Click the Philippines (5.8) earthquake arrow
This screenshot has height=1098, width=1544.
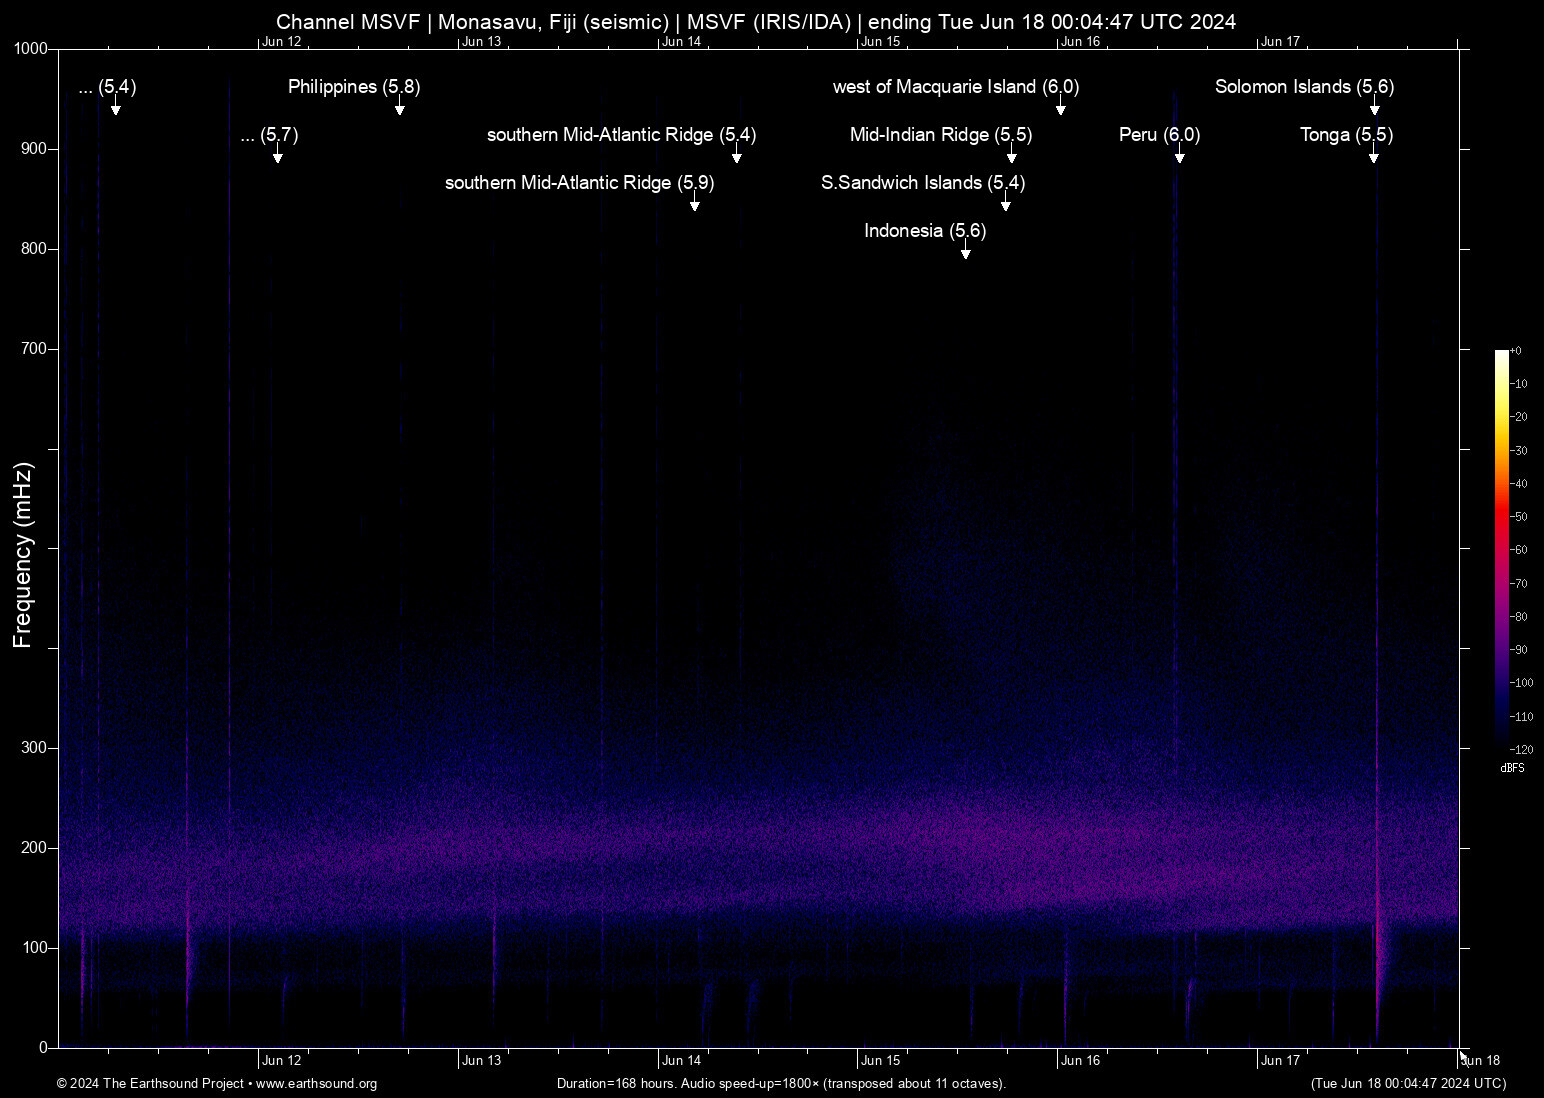tap(400, 108)
